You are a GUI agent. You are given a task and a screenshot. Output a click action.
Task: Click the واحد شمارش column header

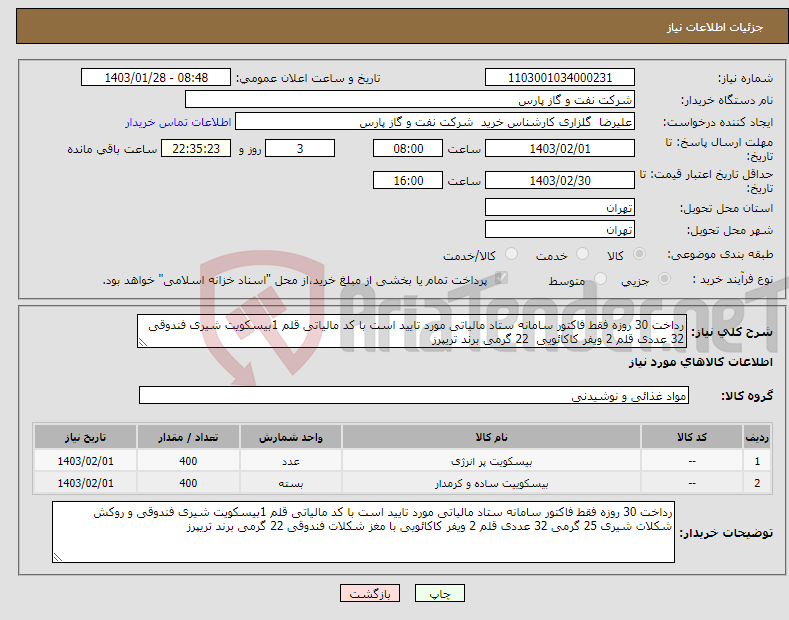point(291,437)
